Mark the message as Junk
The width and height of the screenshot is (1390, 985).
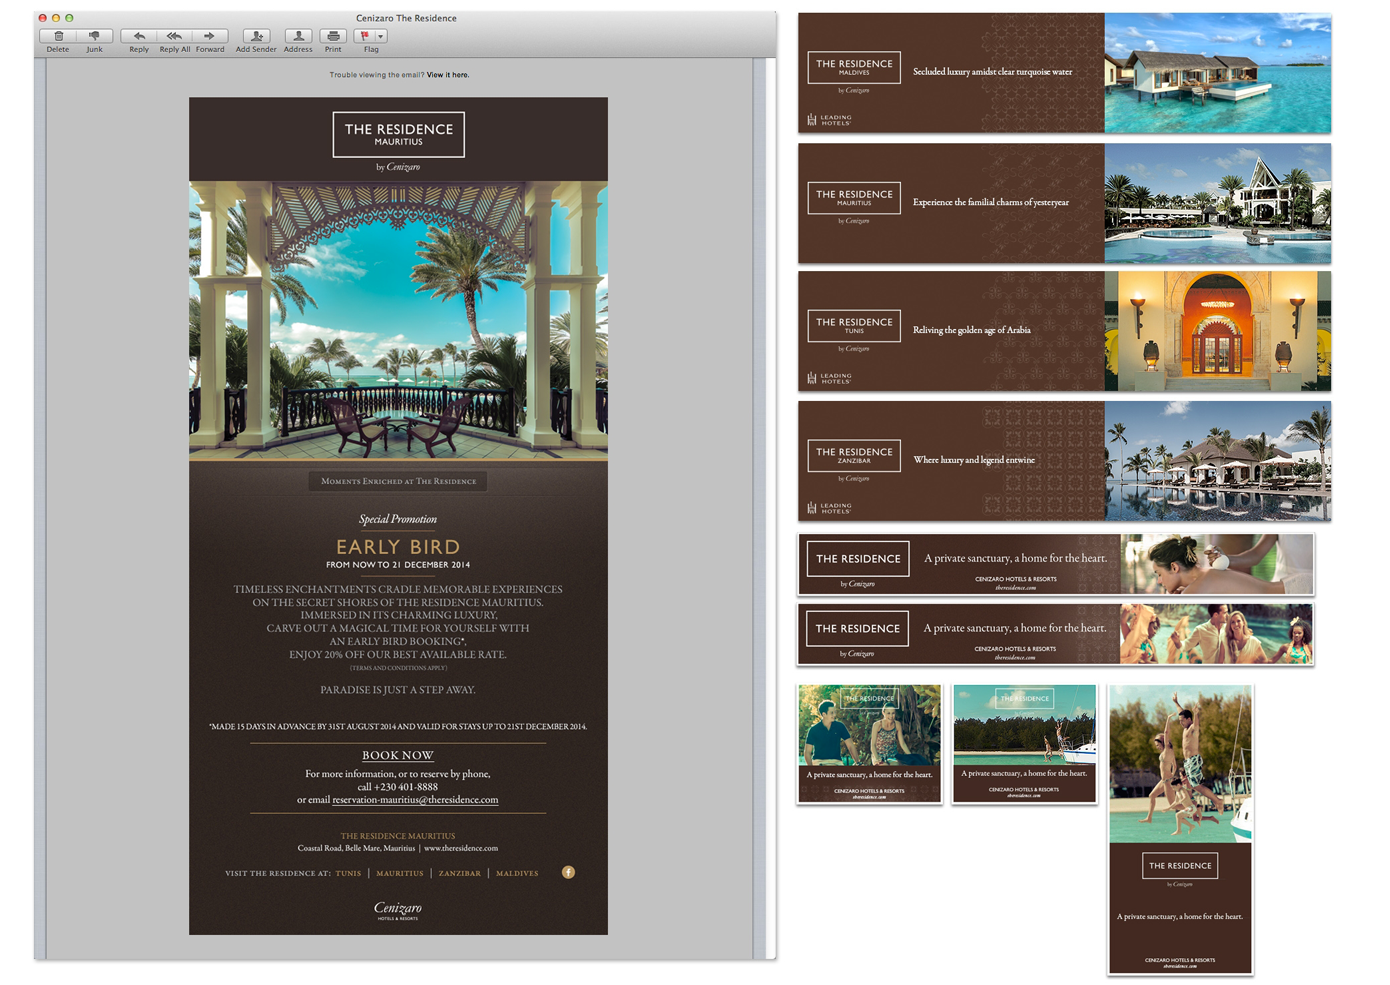[94, 36]
